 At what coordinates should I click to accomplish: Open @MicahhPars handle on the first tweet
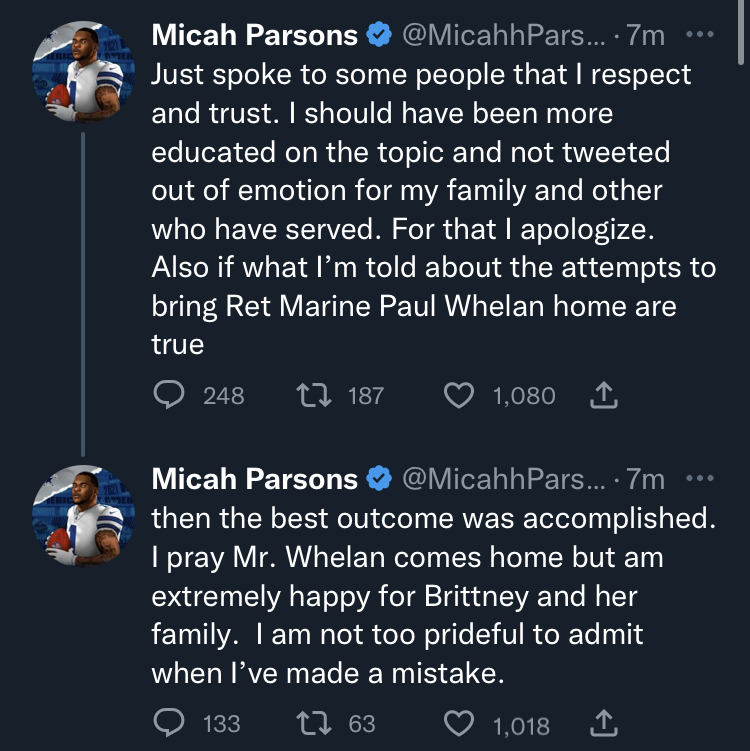click(503, 35)
